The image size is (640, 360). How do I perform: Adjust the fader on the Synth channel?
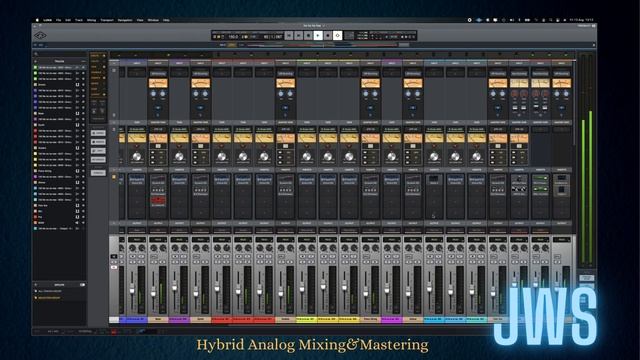(196, 292)
